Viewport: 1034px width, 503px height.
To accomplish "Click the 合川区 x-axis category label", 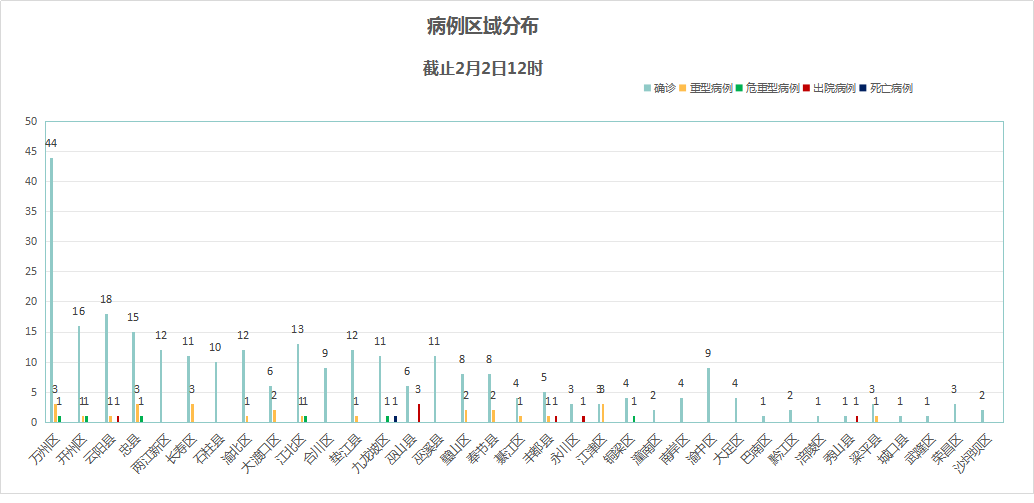I will (320, 442).
